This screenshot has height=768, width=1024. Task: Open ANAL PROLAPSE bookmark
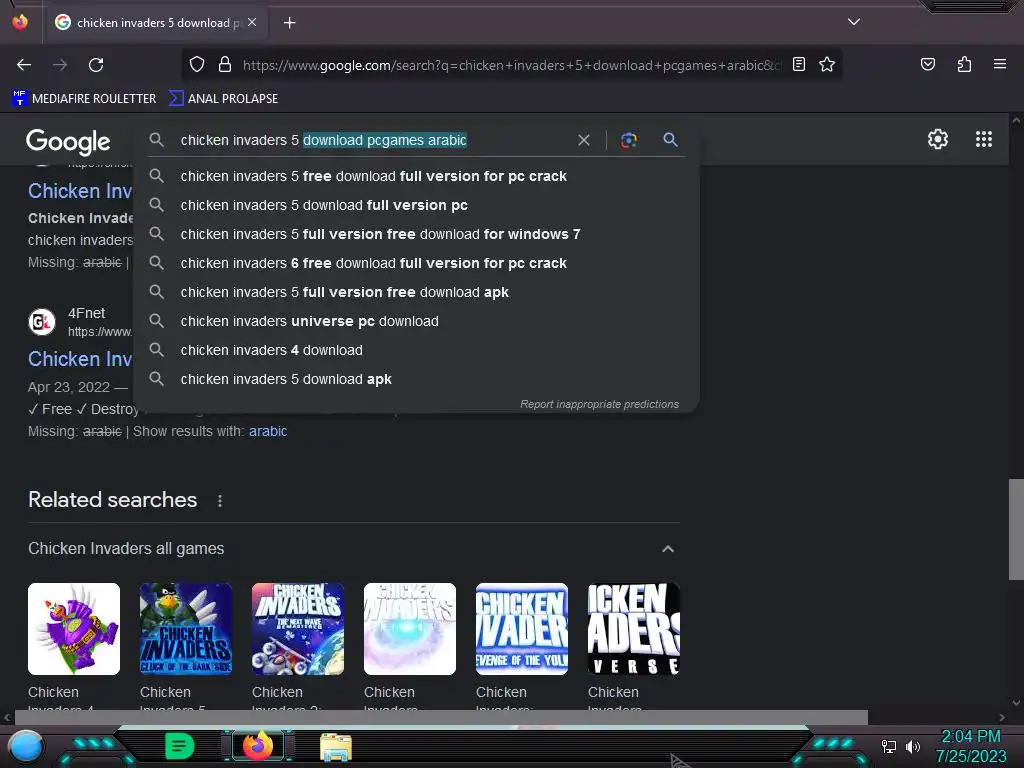(223, 99)
